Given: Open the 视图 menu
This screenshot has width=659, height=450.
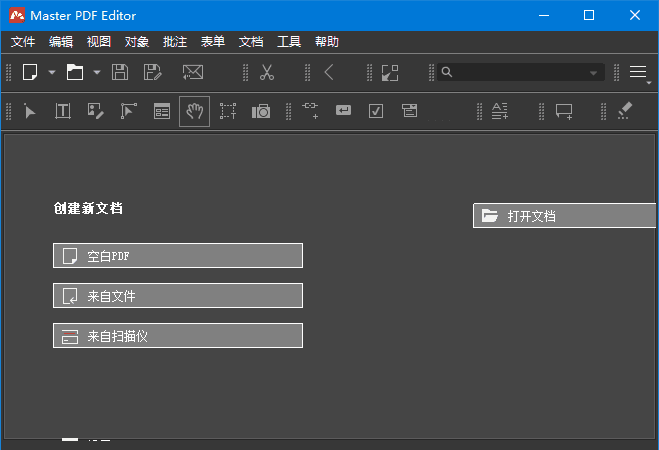Looking at the screenshot, I should [x=99, y=42].
